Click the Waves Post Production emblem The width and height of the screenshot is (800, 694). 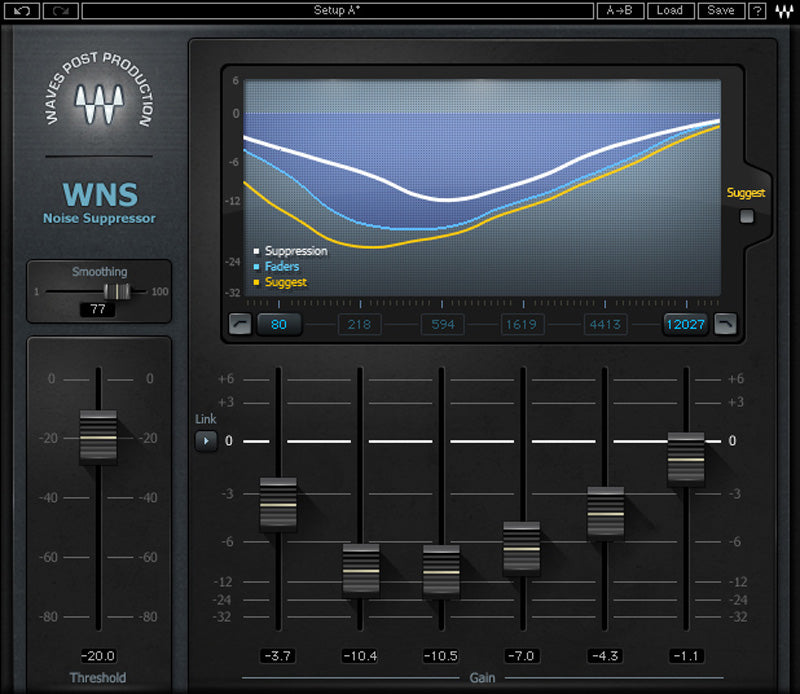97,100
